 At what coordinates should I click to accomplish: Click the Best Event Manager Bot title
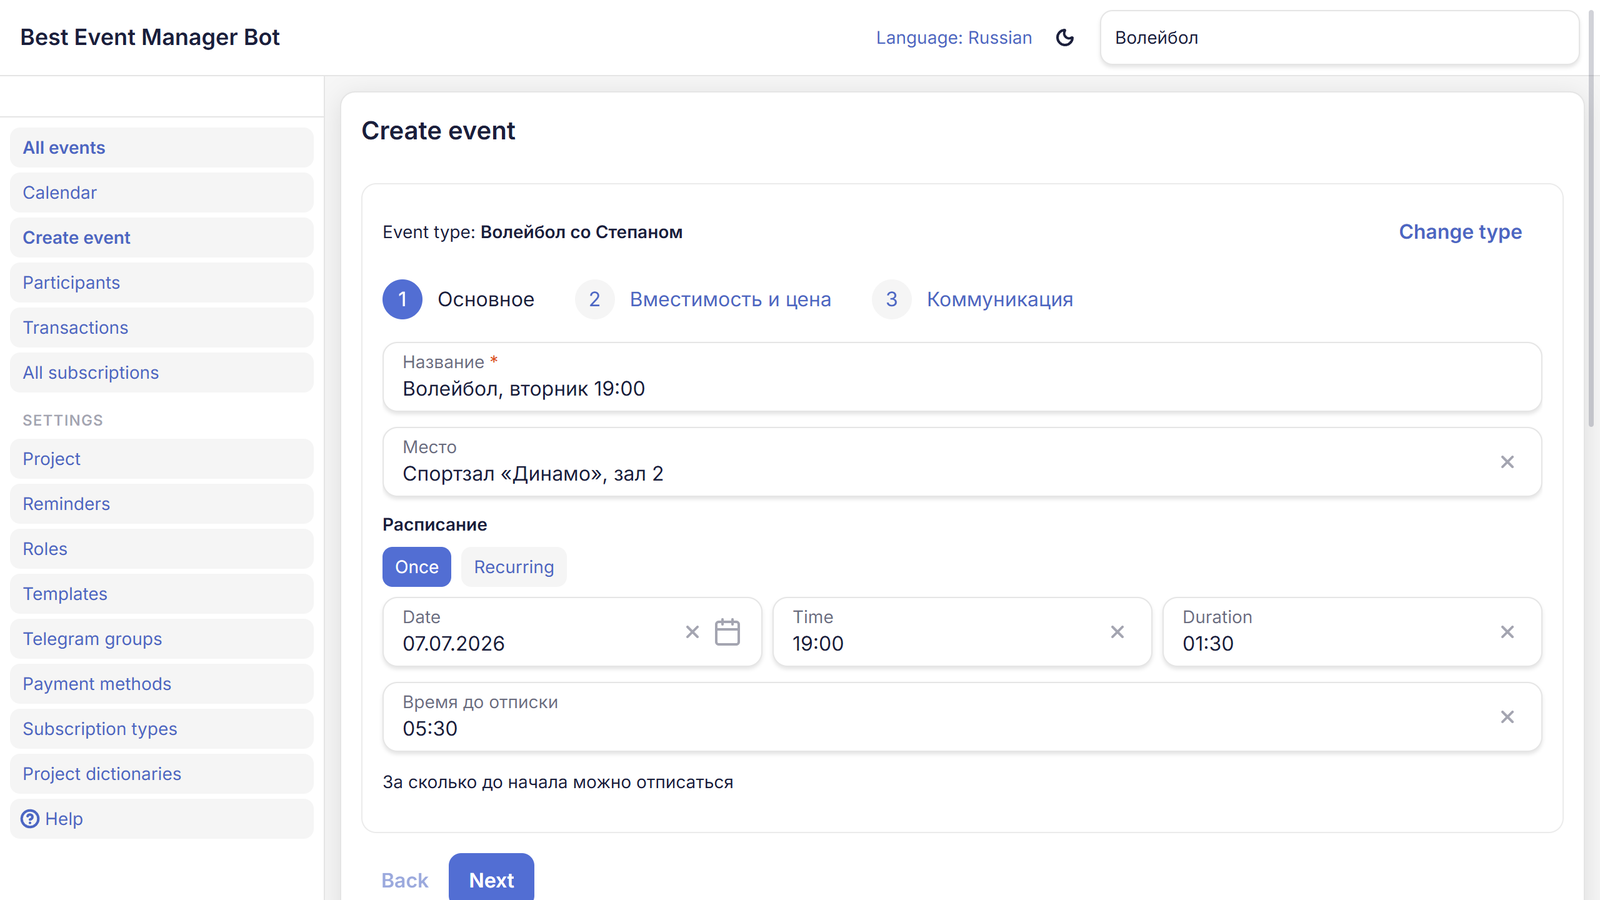pos(150,38)
